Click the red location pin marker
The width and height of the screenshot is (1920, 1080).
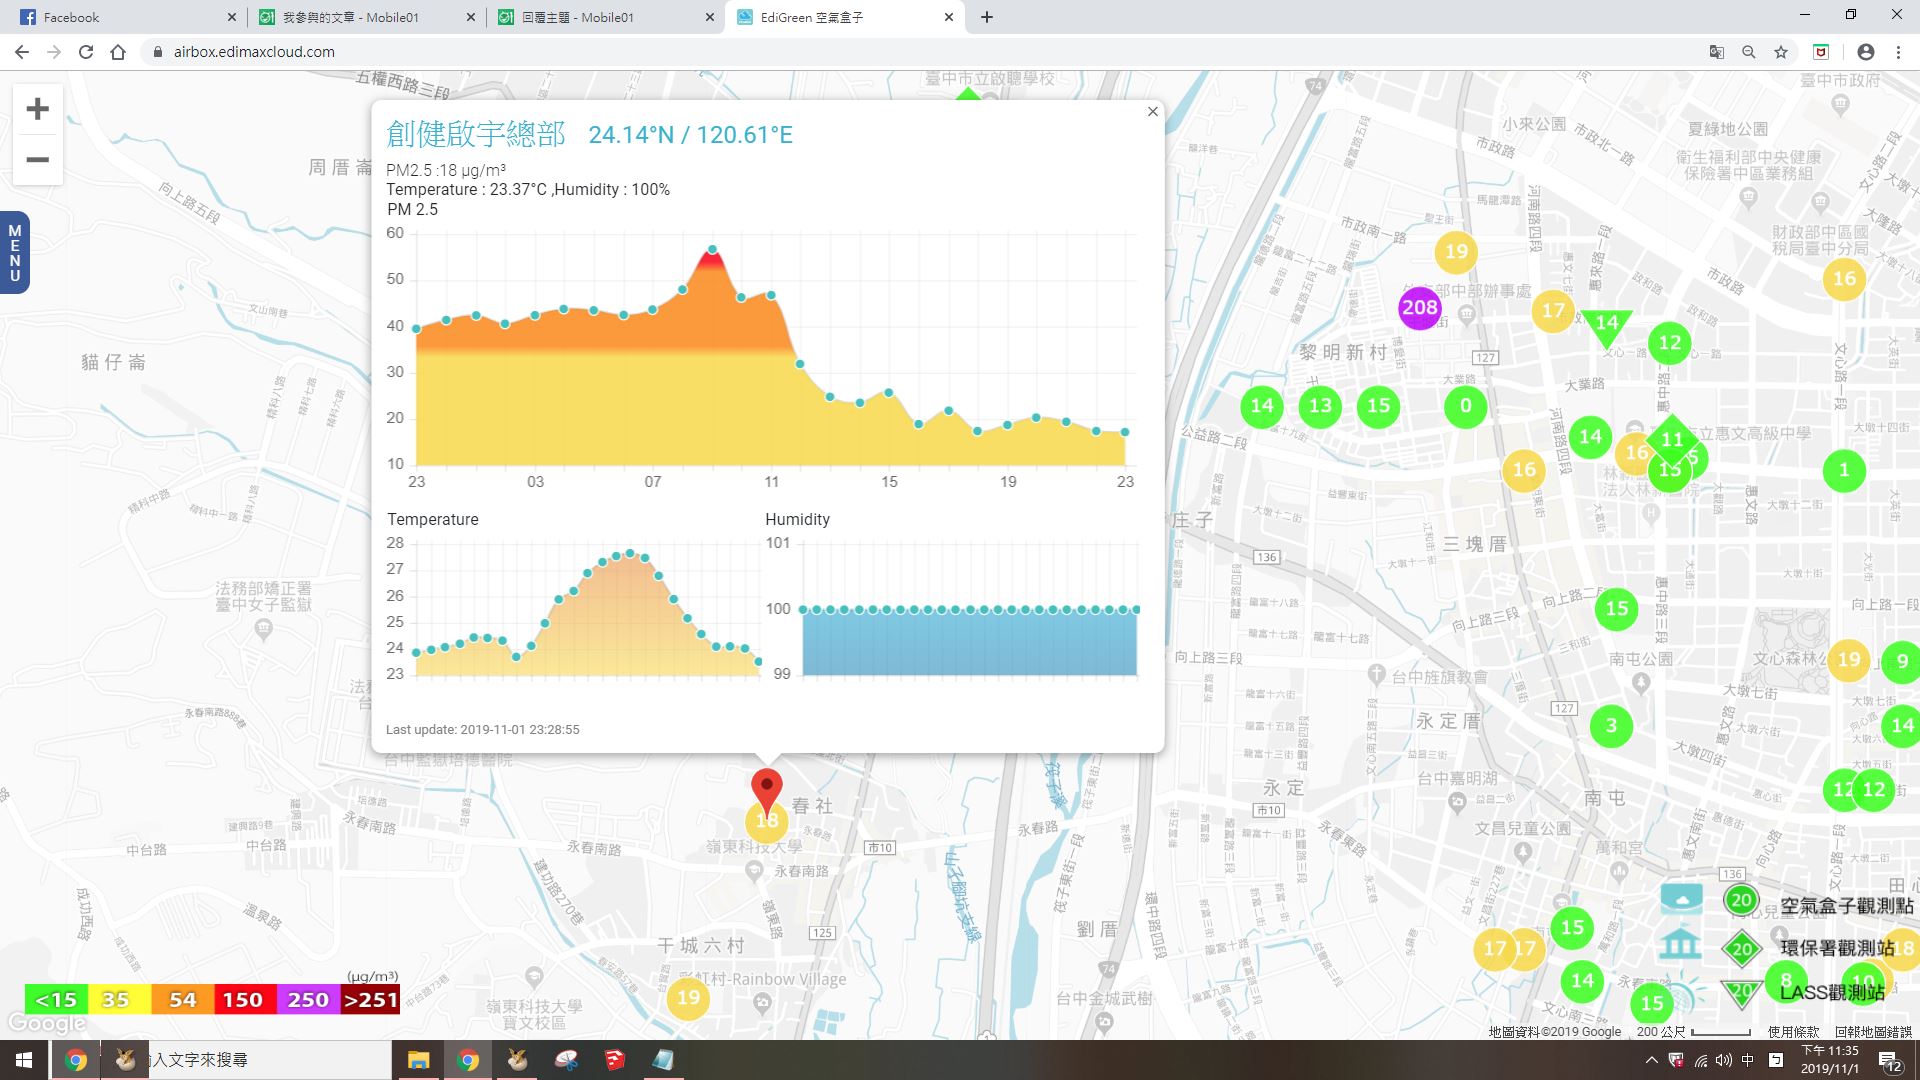tap(767, 792)
